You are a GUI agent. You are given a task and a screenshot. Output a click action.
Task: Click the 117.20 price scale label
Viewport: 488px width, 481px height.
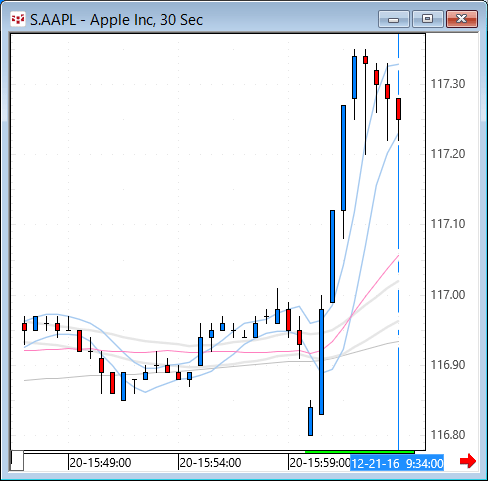coord(448,154)
